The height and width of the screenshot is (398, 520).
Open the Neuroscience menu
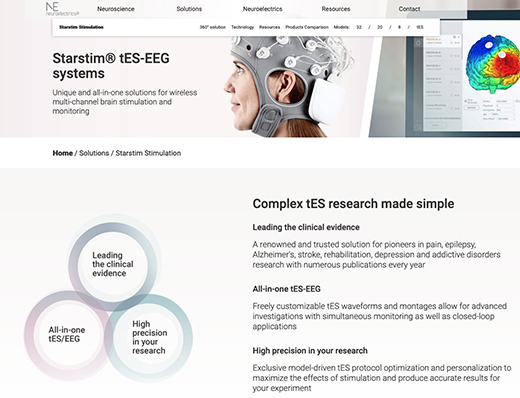pos(116,9)
